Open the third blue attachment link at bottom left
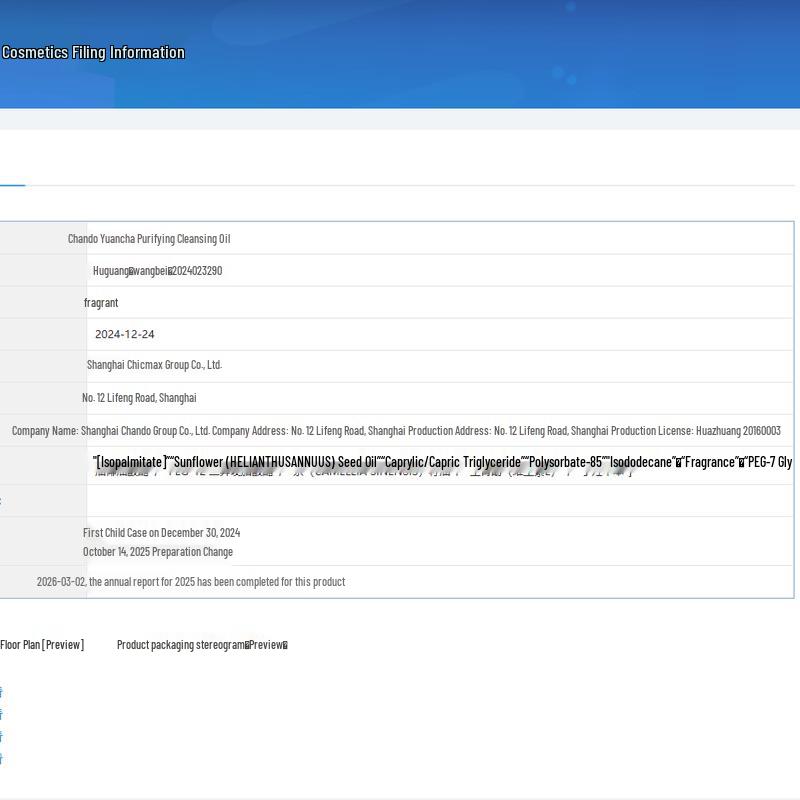This screenshot has height=800, width=800. coord(1,736)
